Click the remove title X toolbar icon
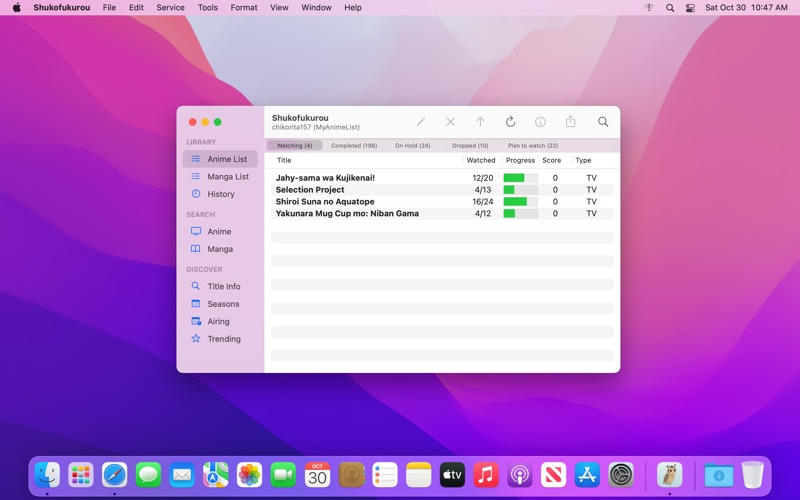The height and width of the screenshot is (500, 800). pos(451,122)
